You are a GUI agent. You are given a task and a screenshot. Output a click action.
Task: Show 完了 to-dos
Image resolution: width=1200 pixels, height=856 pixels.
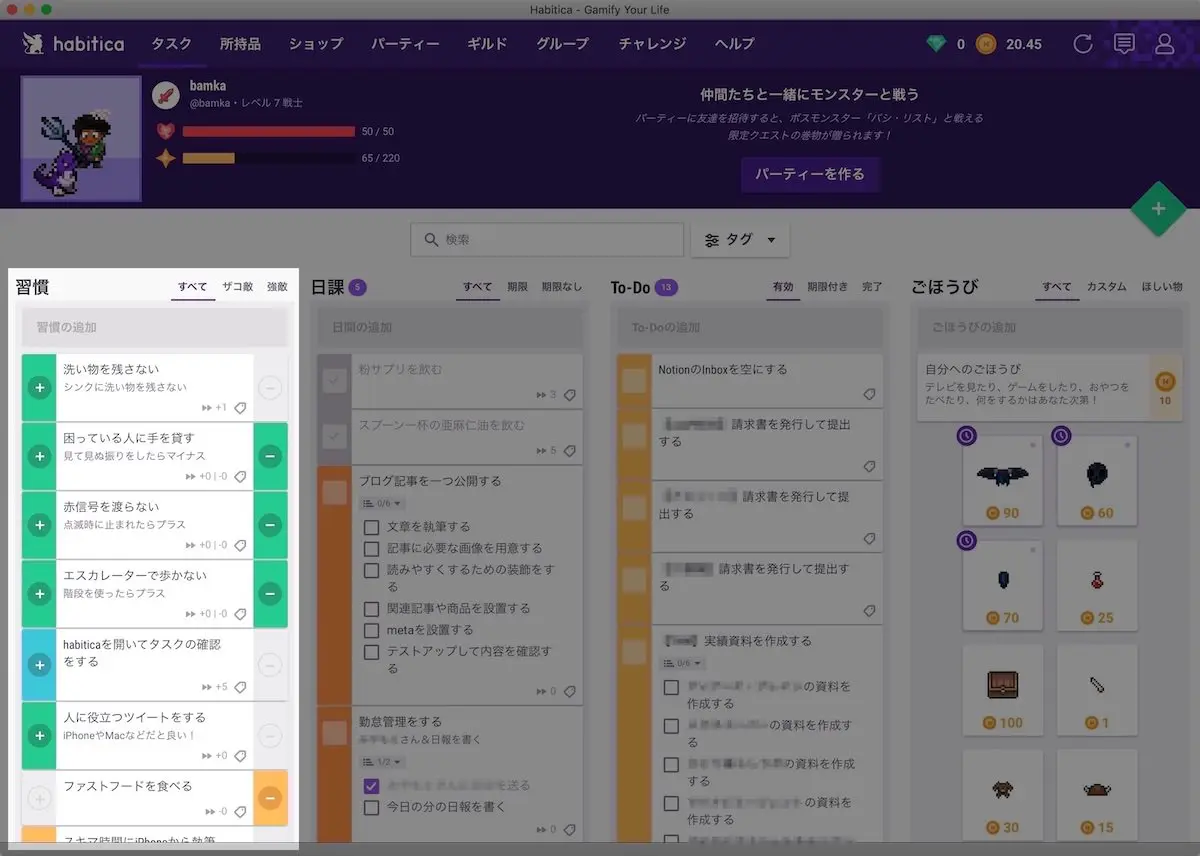click(872, 287)
